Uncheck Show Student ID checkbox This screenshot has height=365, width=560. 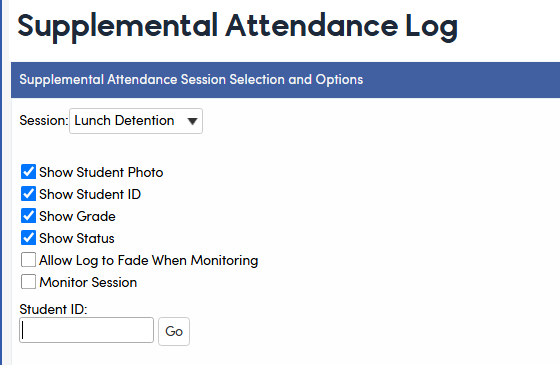[28, 194]
